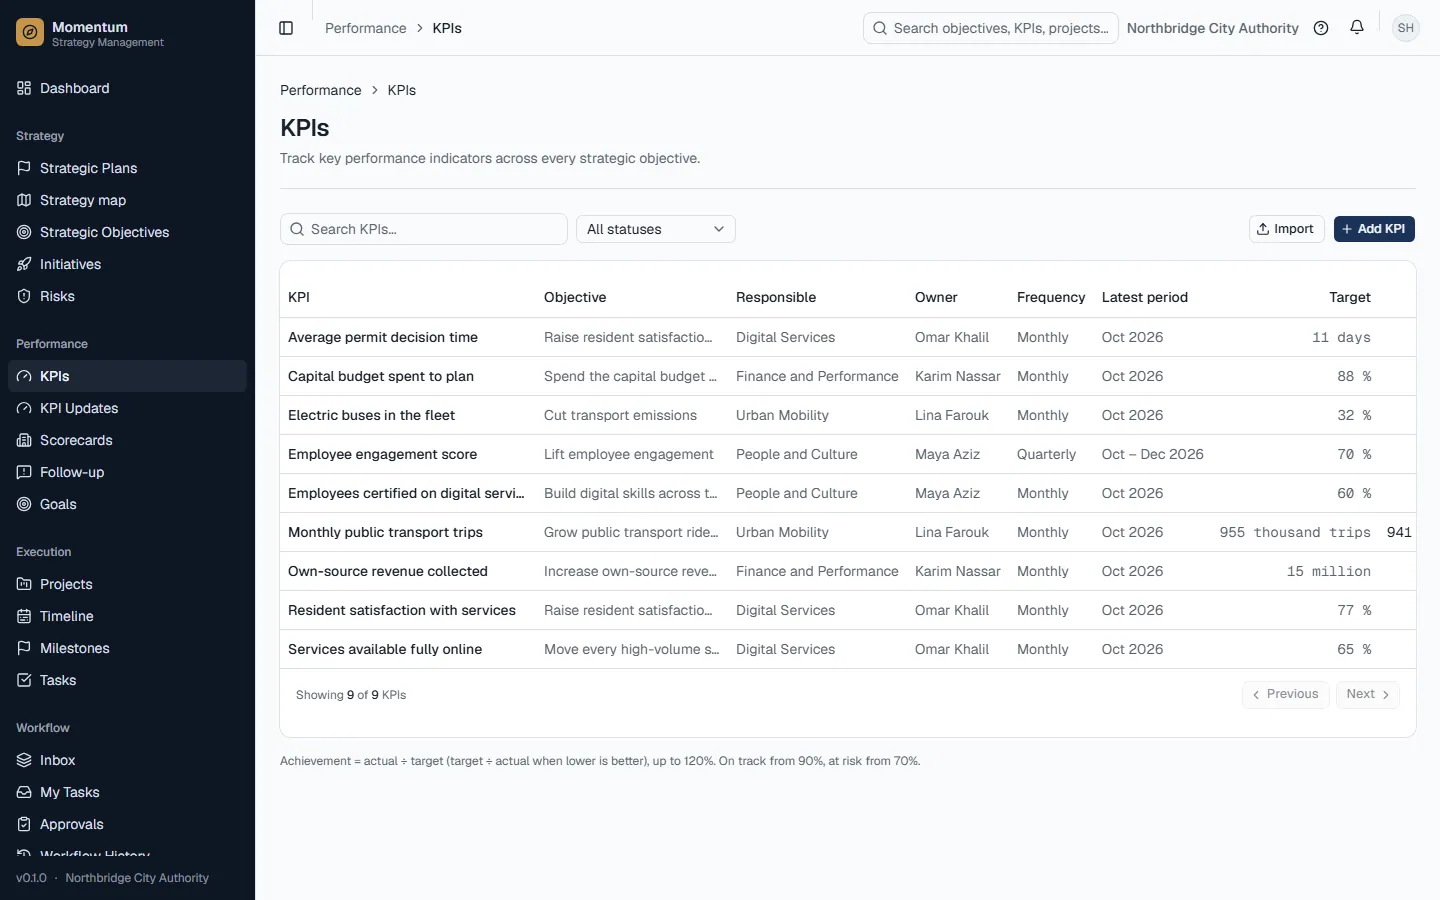Open Tasks in the sidebar
Viewport: 1440px width, 900px height.
[x=127, y=680]
